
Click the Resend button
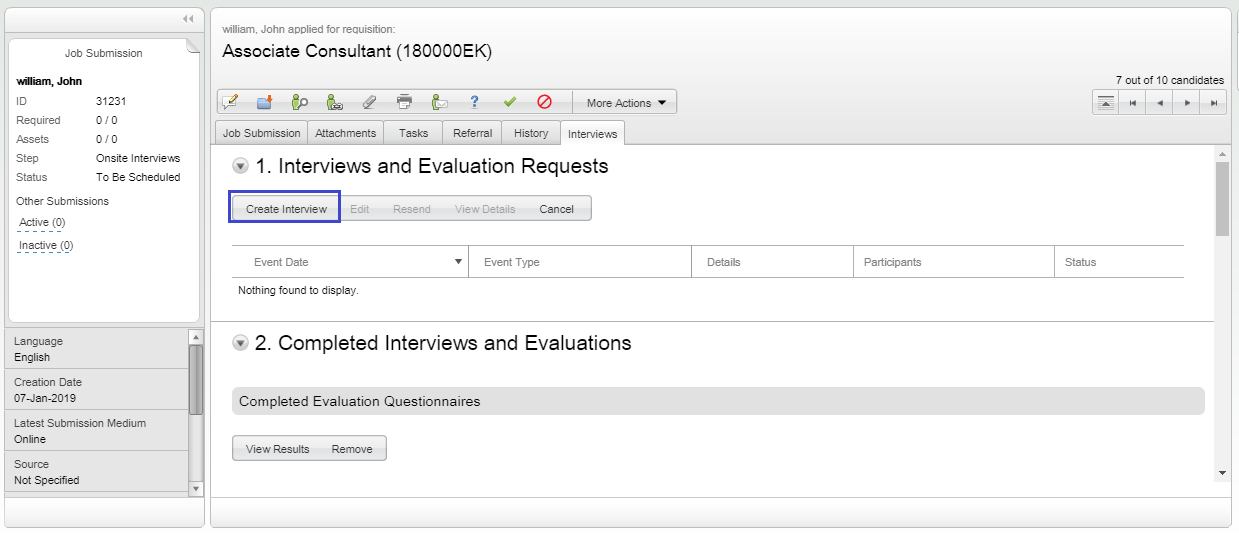coord(412,209)
